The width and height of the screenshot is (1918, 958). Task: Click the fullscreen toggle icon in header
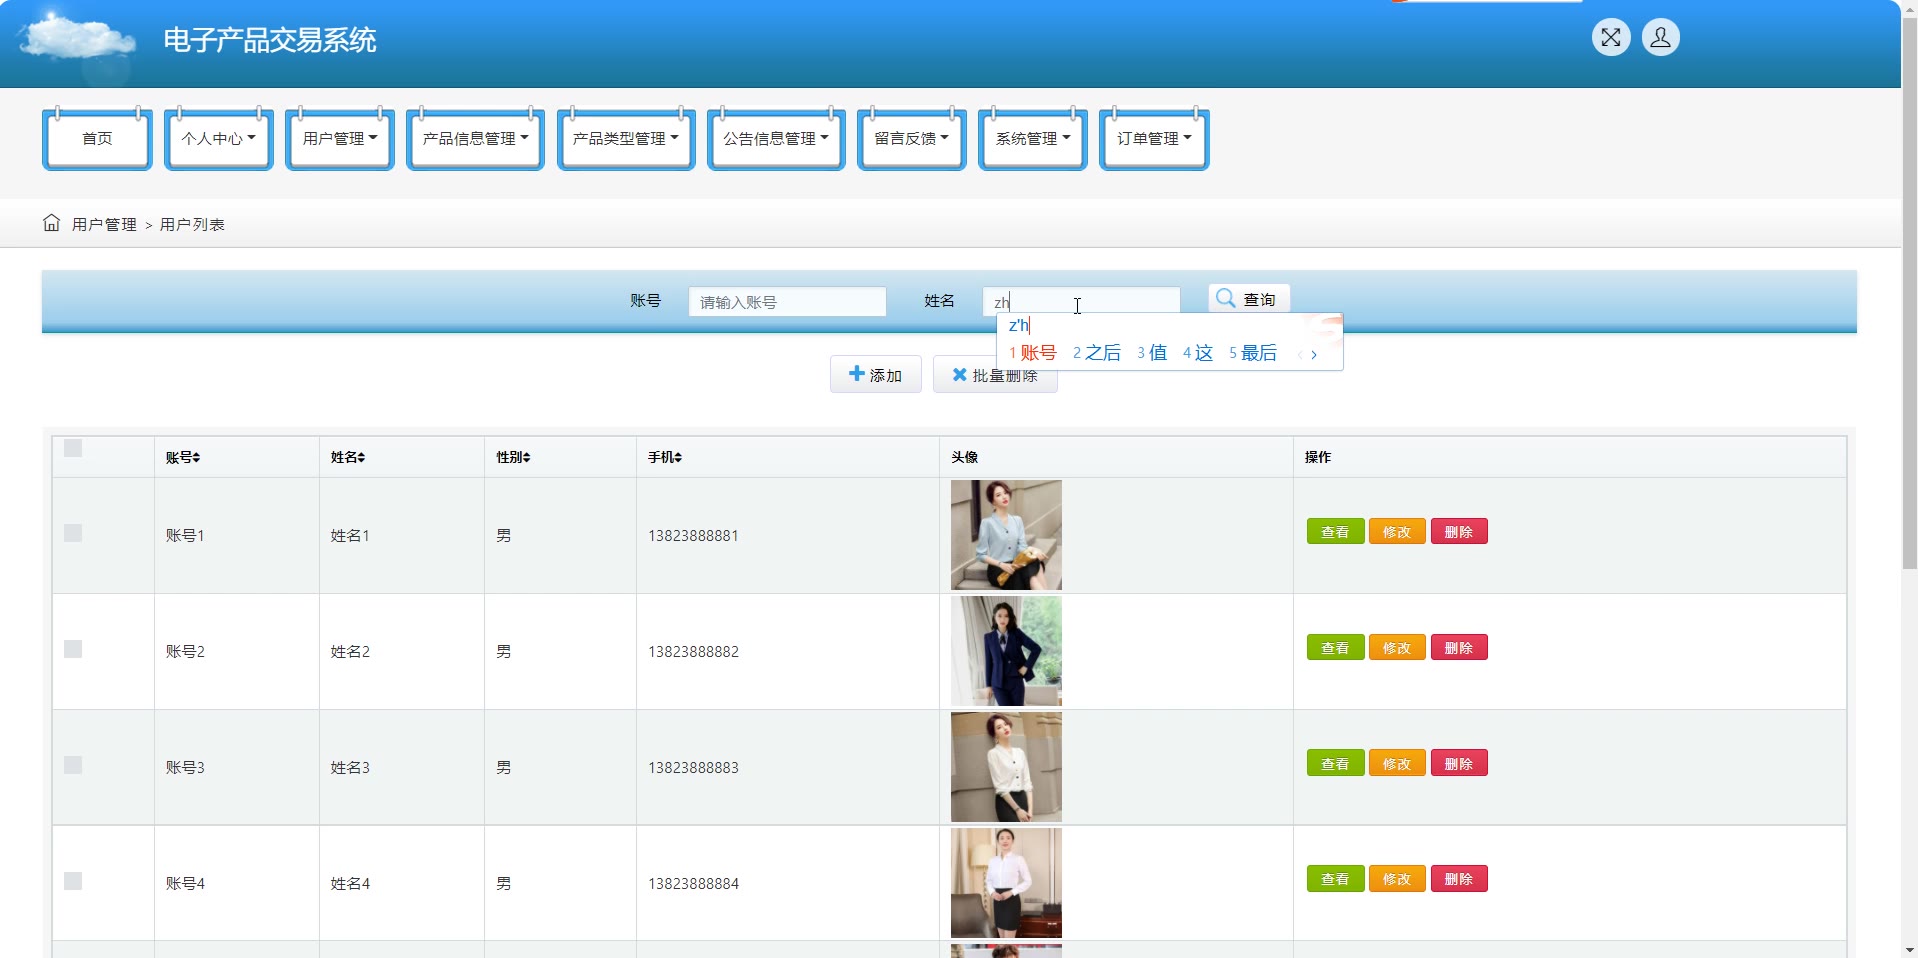coord(1610,38)
